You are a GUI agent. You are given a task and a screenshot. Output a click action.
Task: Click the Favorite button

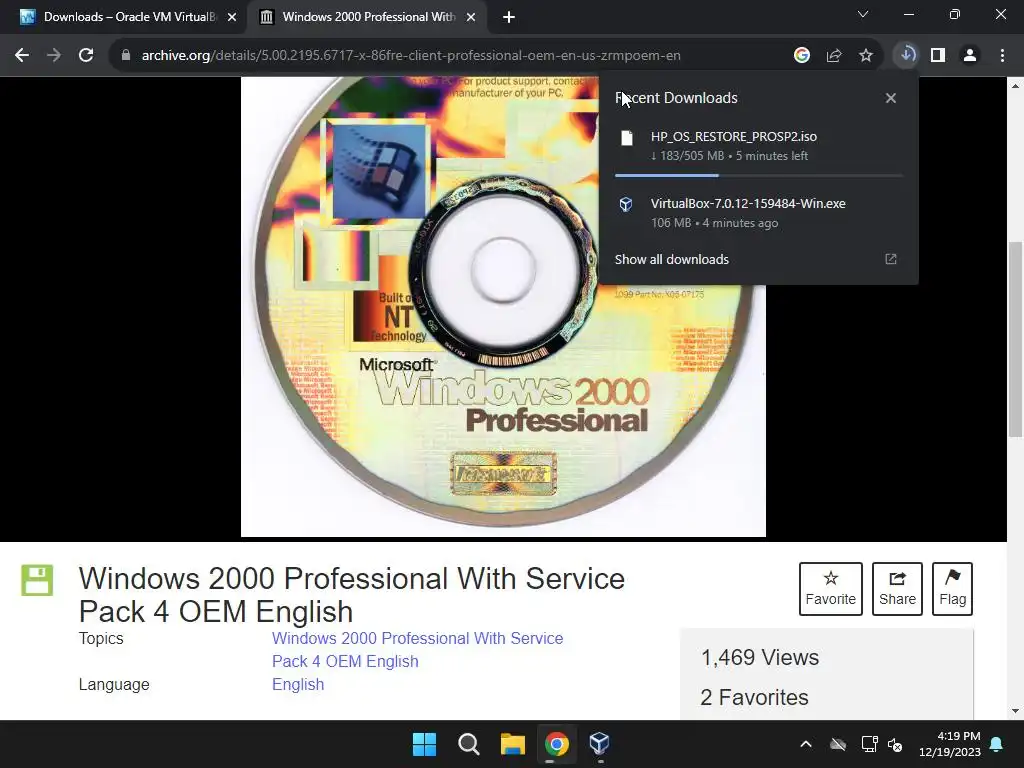(x=831, y=588)
